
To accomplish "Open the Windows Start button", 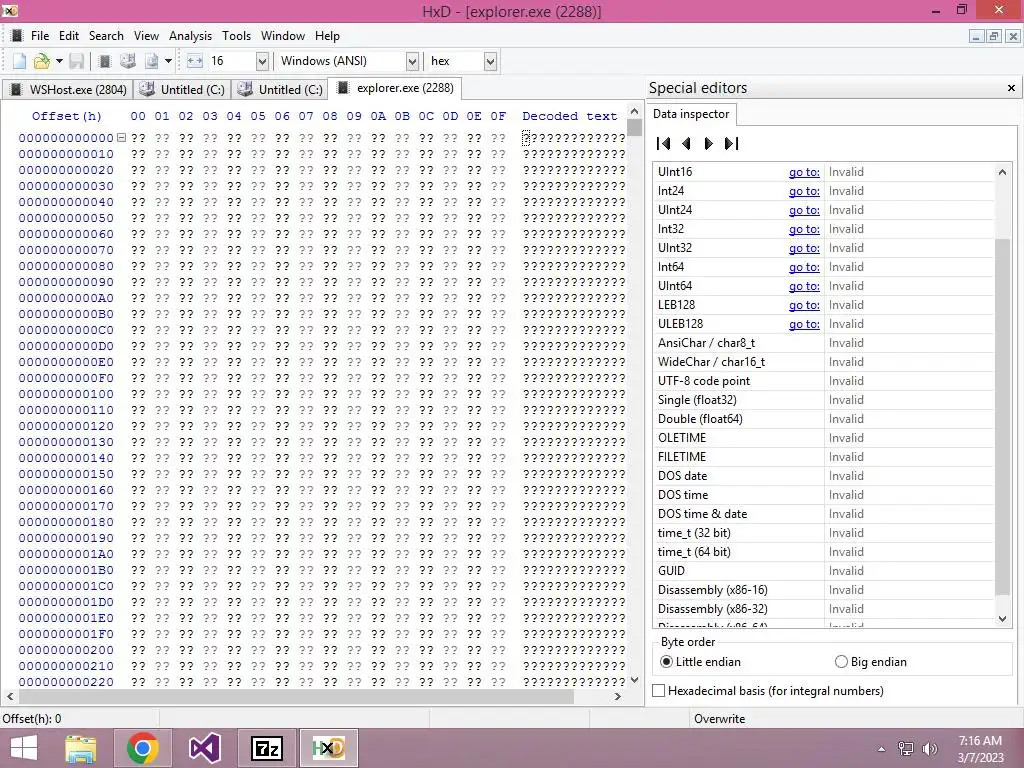I will [24, 748].
